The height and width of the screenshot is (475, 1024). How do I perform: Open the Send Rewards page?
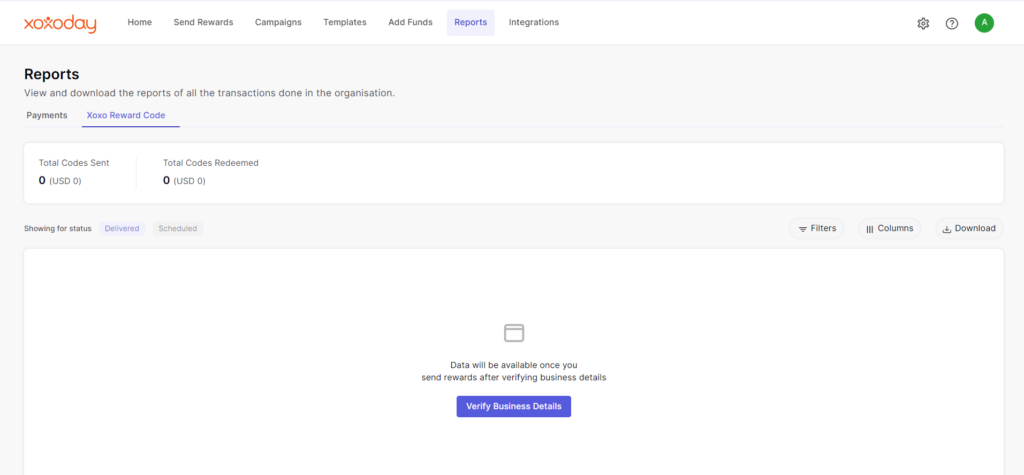click(x=203, y=22)
